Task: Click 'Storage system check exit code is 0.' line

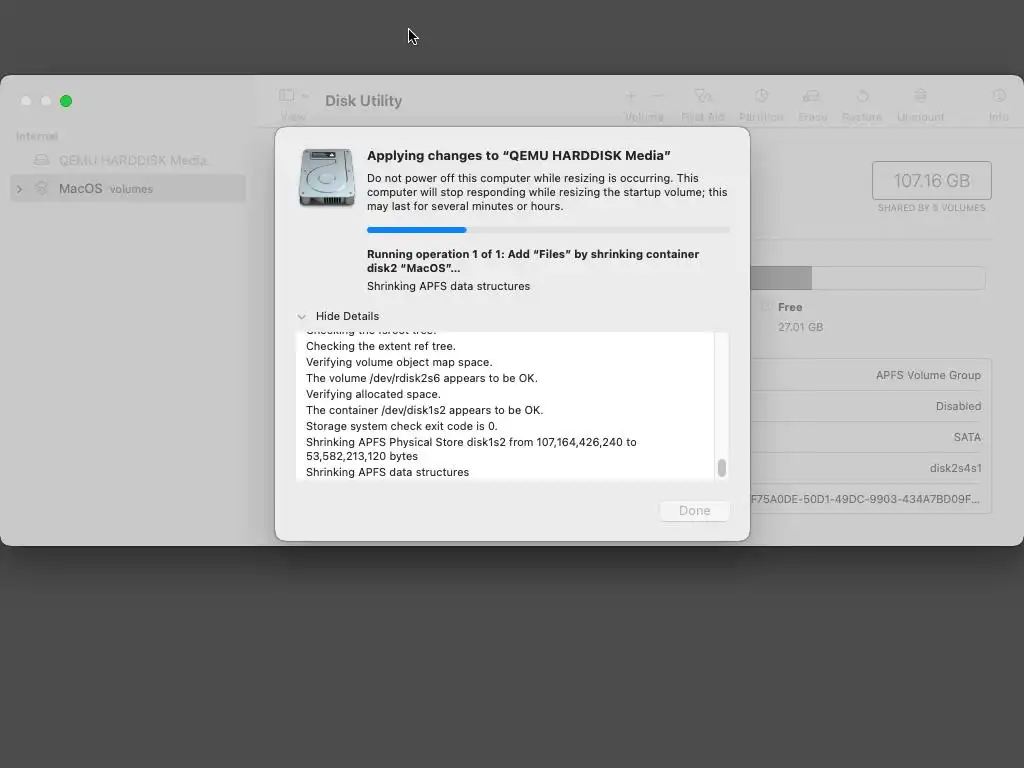Action: click(x=402, y=426)
